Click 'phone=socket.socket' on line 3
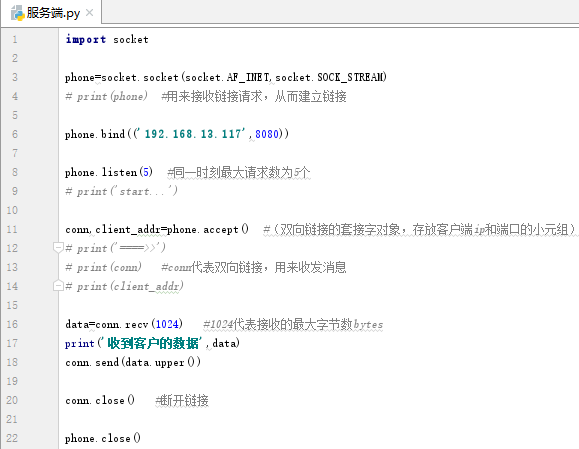This screenshot has height=449, width=579. click(122, 77)
